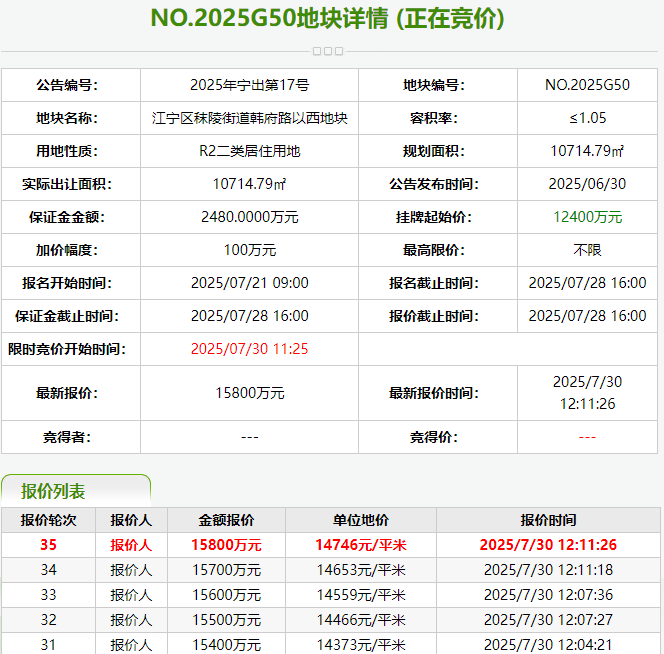The height and width of the screenshot is (654, 664).
Task: Click the red 限时竞价开始时间 value 2025/07/30 11:25
Action: [249, 349]
